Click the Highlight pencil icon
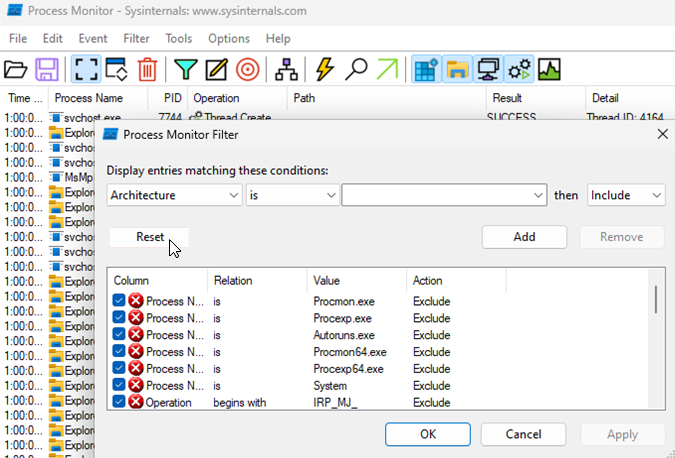 (216, 69)
